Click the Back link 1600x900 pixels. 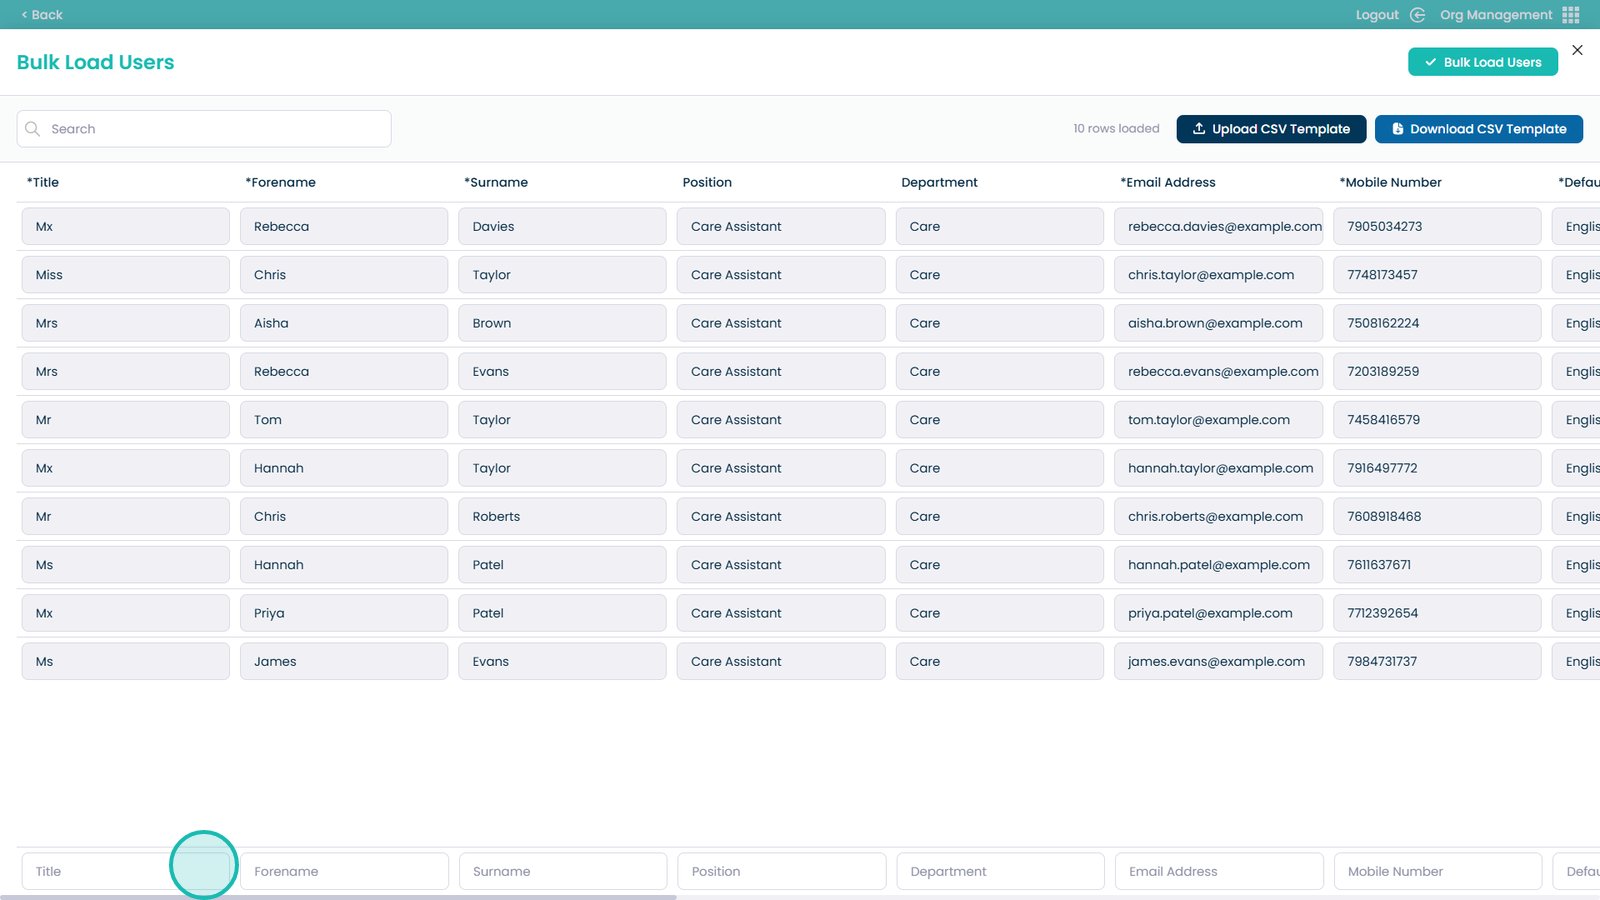tap(42, 15)
